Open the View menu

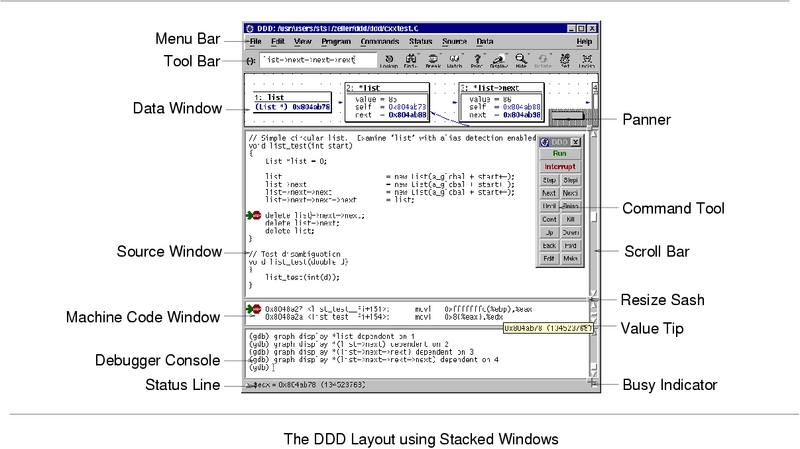click(303, 42)
